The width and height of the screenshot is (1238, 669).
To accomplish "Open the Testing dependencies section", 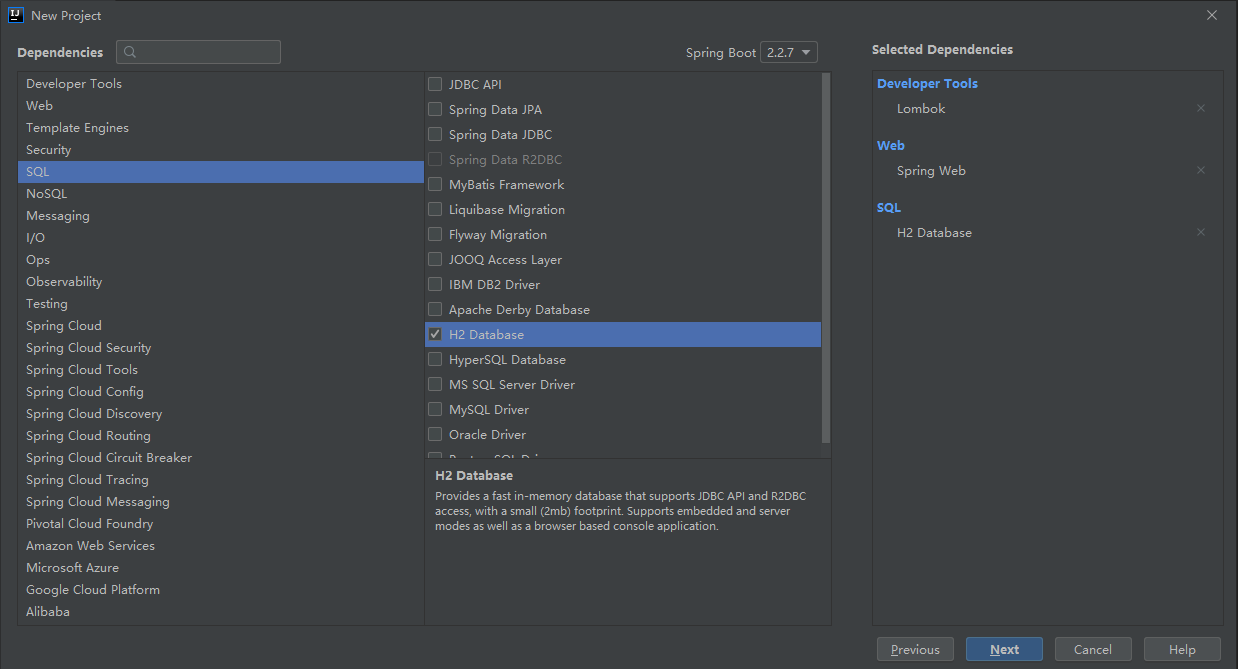I will pos(47,303).
